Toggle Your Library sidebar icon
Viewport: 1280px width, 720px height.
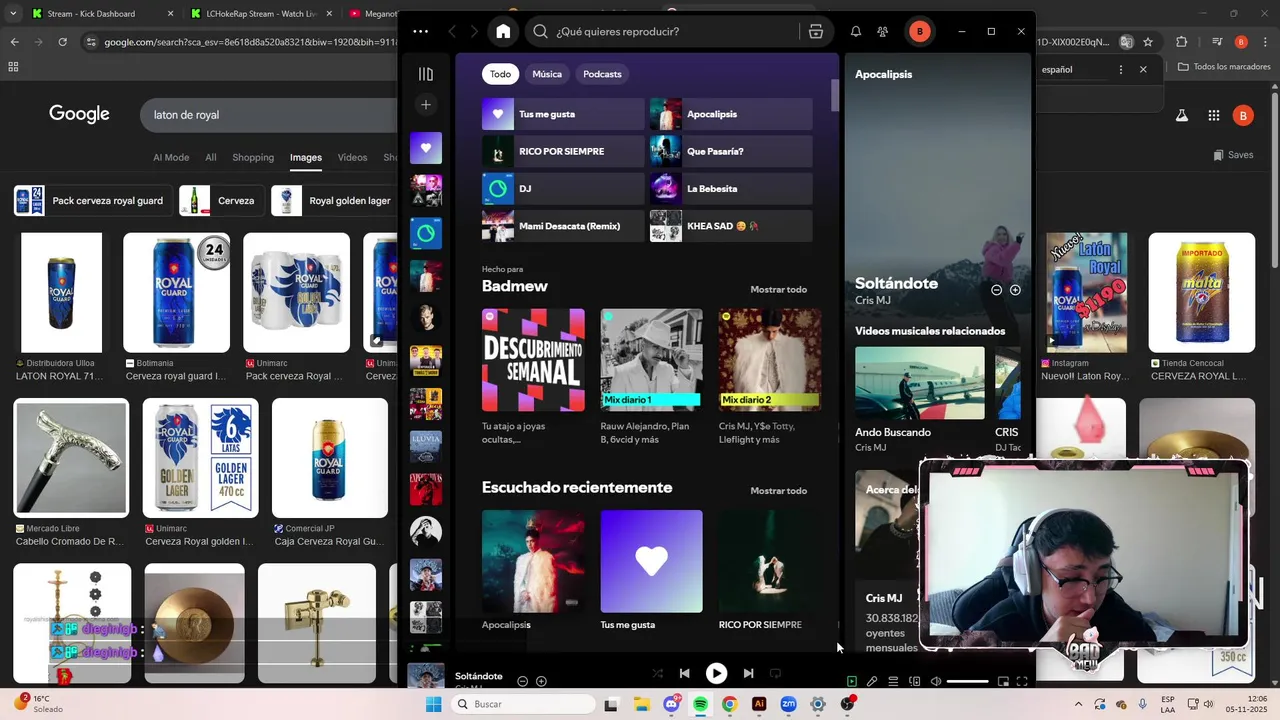click(x=426, y=74)
